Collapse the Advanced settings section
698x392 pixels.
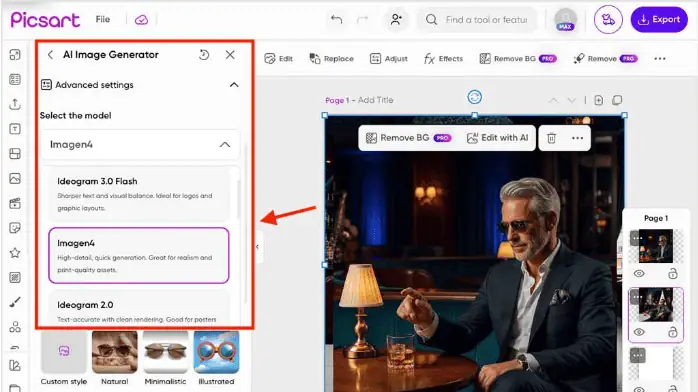point(234,85)
